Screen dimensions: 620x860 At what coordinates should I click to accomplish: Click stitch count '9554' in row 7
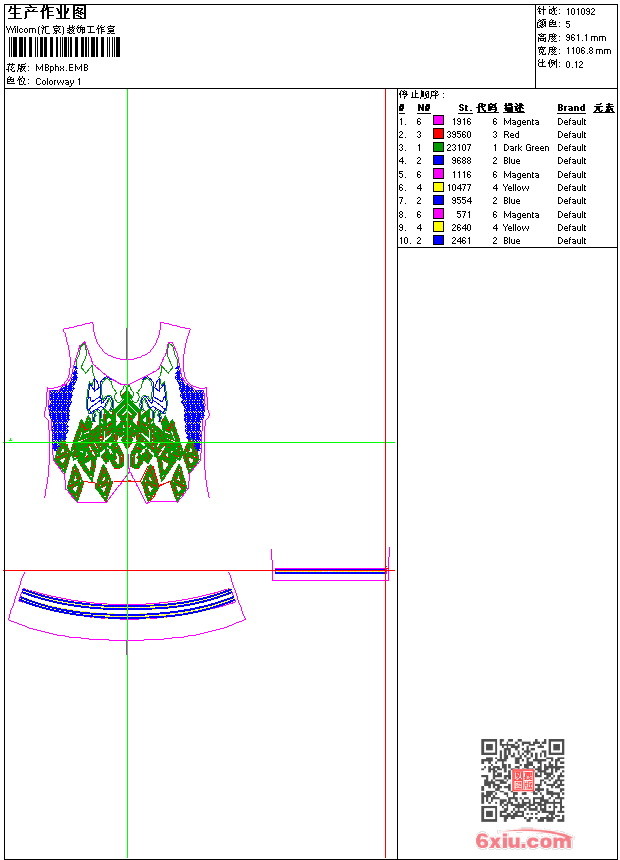tap(461, 201)
